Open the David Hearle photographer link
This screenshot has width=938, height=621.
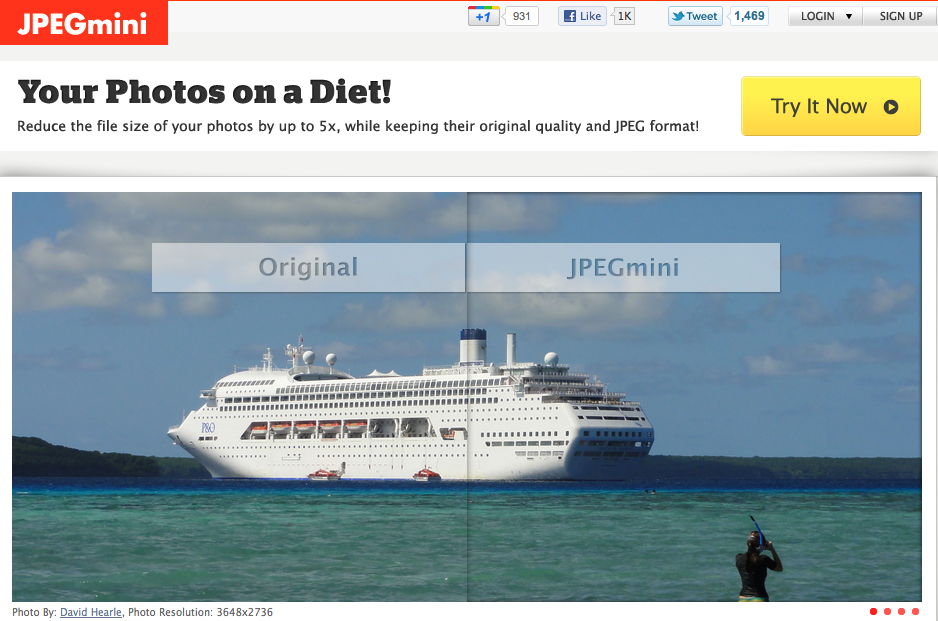[x=91, y=612]
